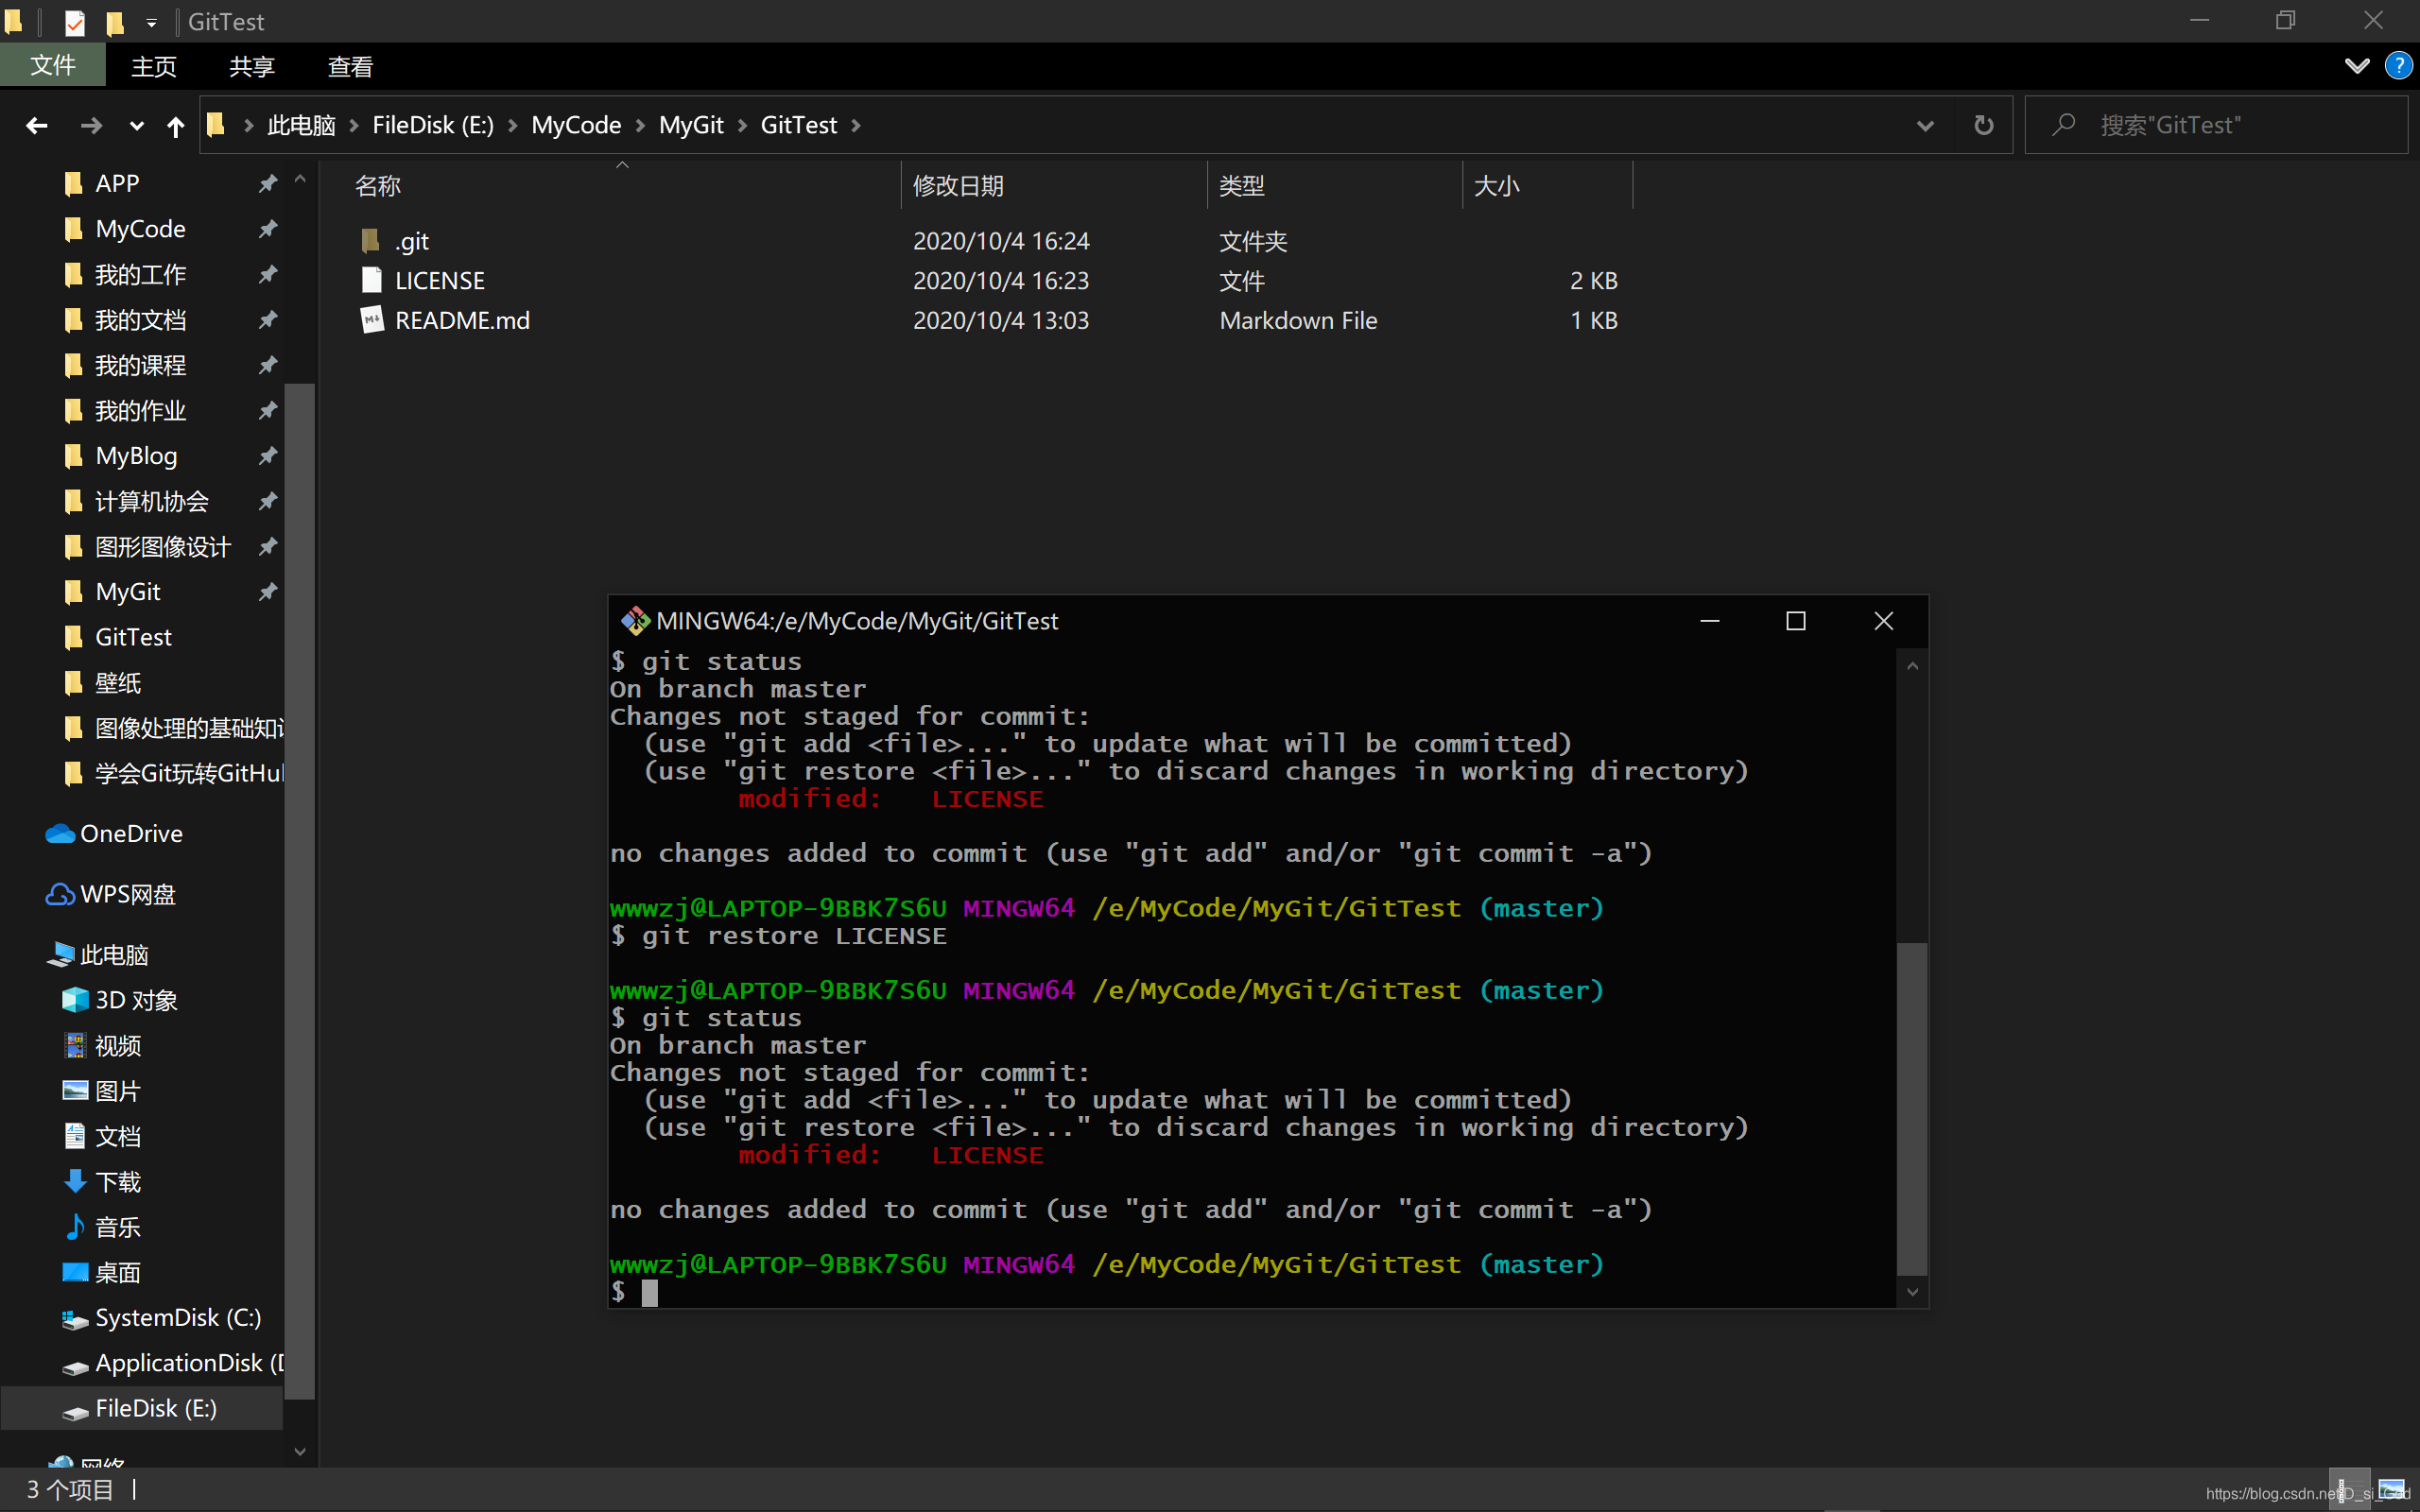Screen dimensions: 2420x1512
Task: Click the 3D 对象 cube icon
Action: coord(75,1000)
